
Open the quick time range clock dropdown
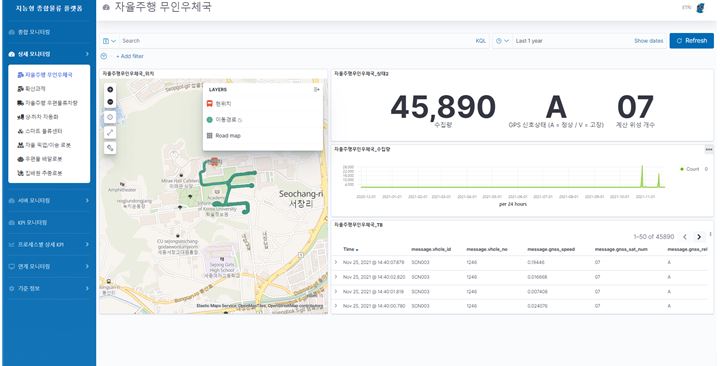[x=502, y=41]
